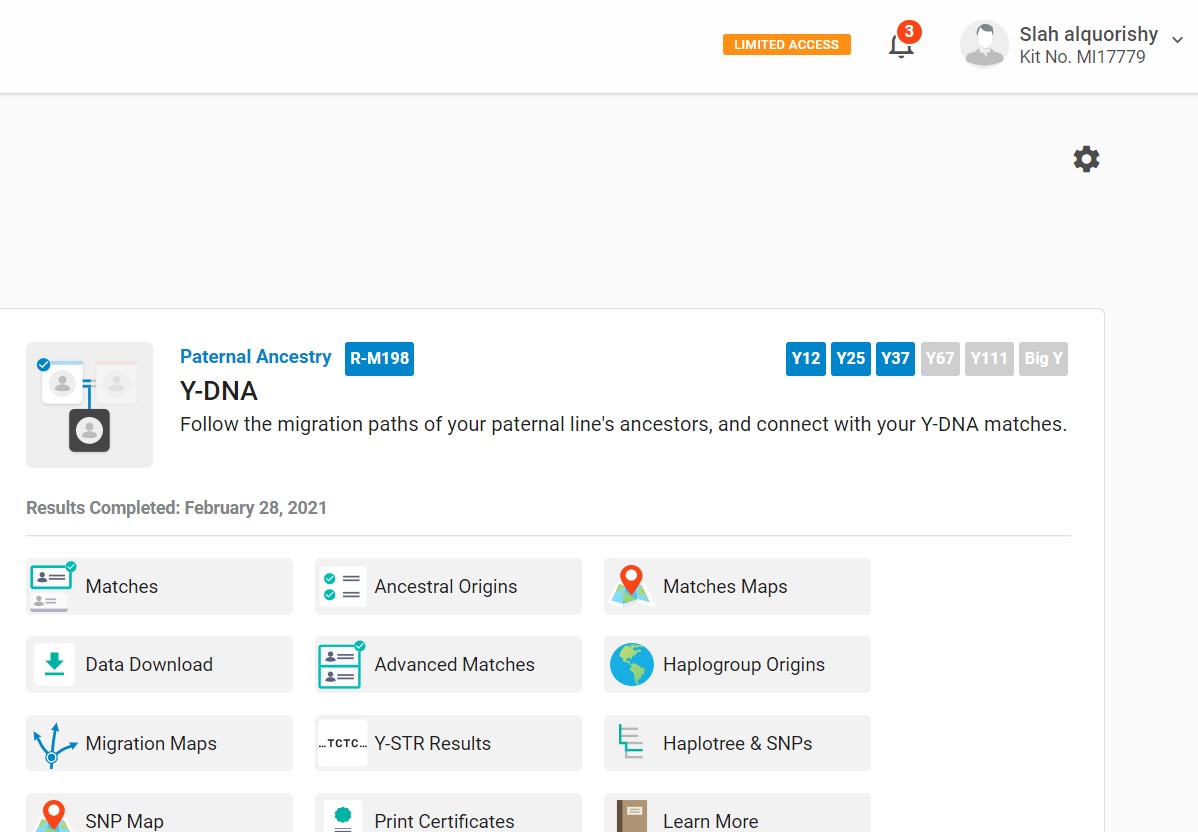
Task: Click the Migration Maps arrows icon
Action: click(54, 744)
